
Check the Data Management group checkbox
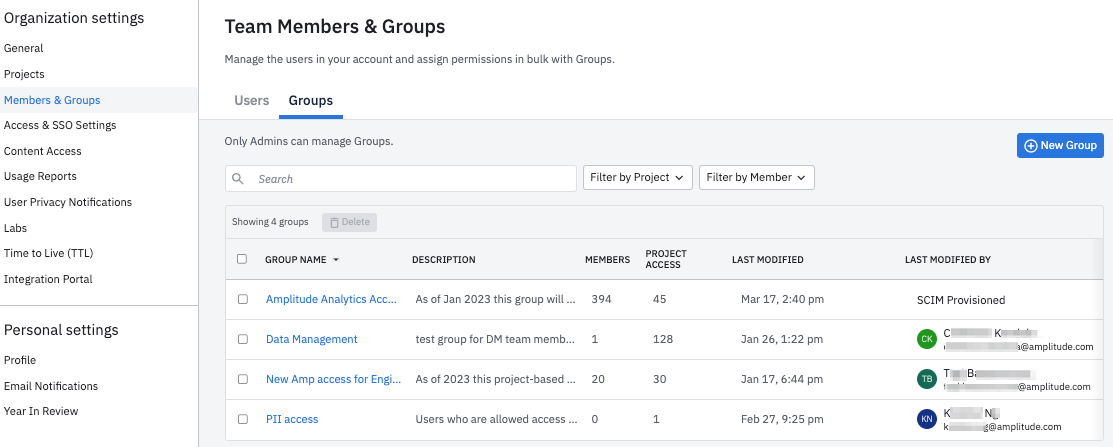point(243,339)
